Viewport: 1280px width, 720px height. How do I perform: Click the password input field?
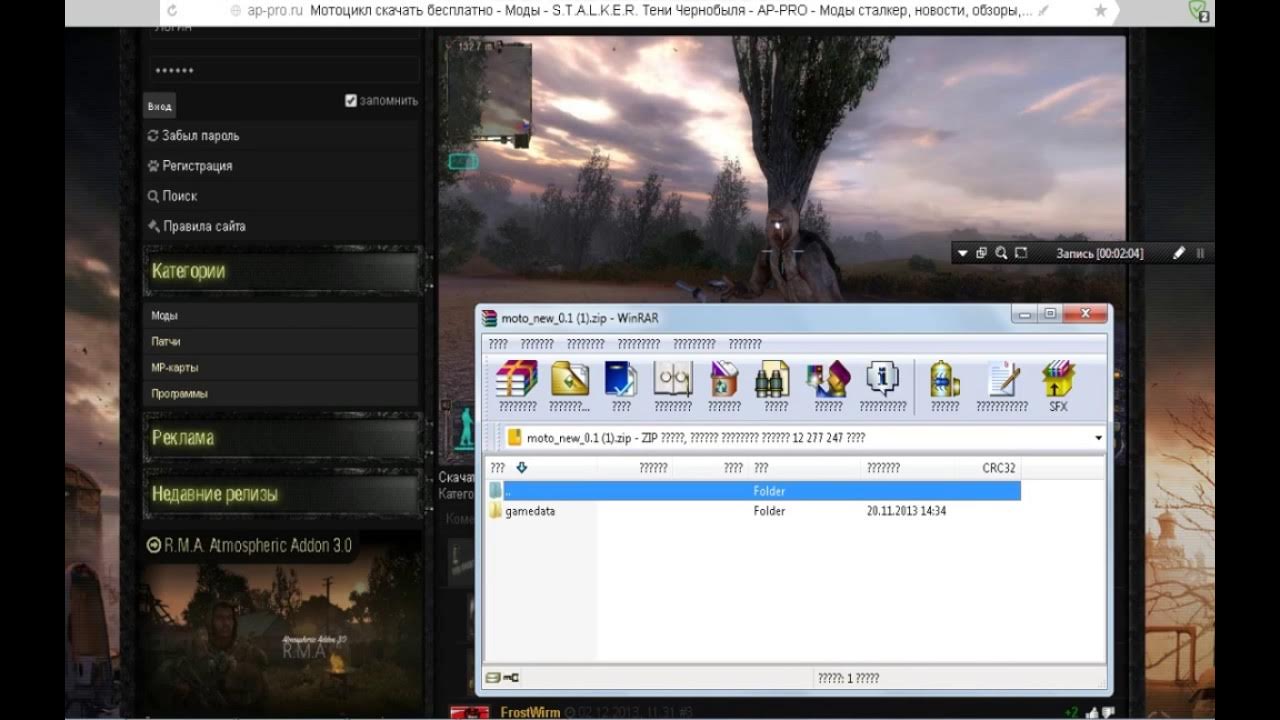pos(284,70)
